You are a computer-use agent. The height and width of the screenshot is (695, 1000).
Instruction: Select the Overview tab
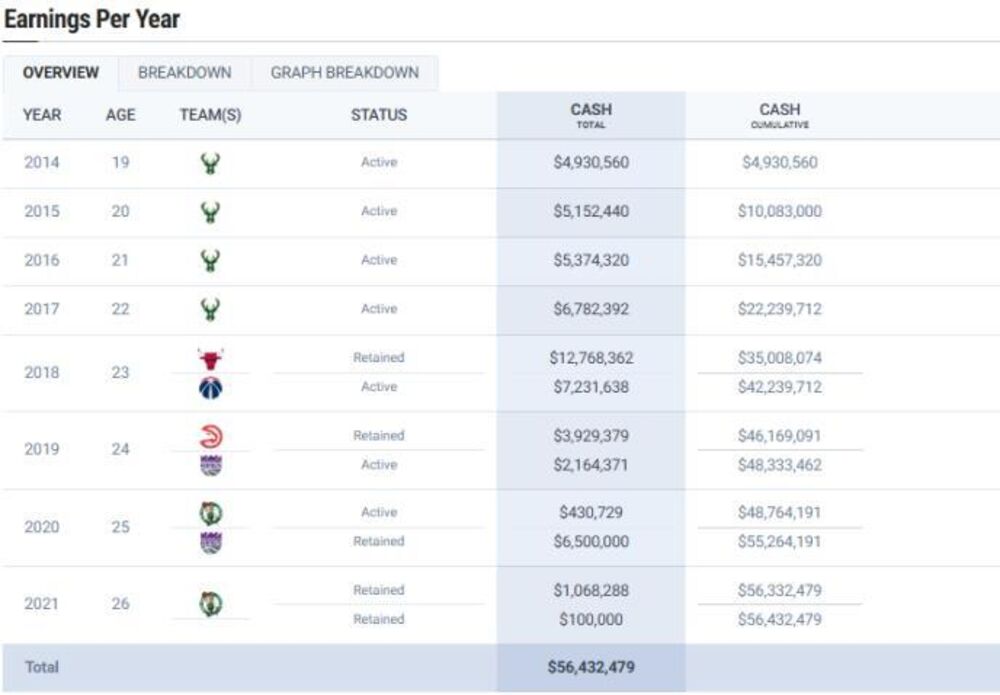(x=61, y=73)
